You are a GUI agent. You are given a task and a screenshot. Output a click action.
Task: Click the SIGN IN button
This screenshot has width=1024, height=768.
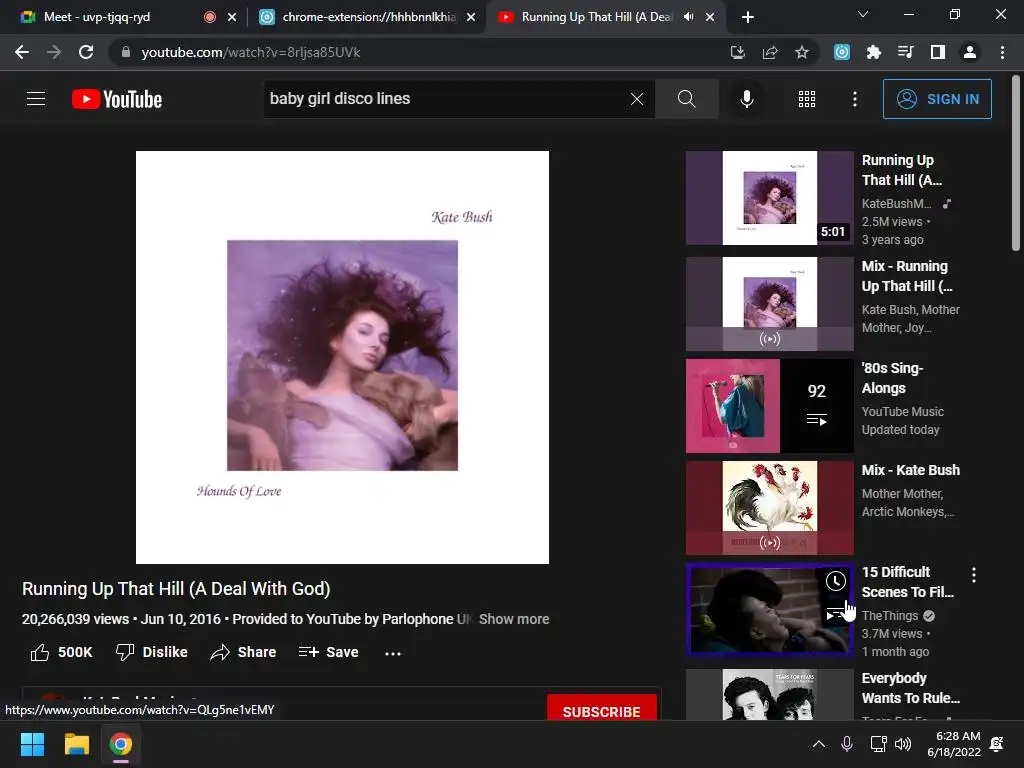point(937,99)
